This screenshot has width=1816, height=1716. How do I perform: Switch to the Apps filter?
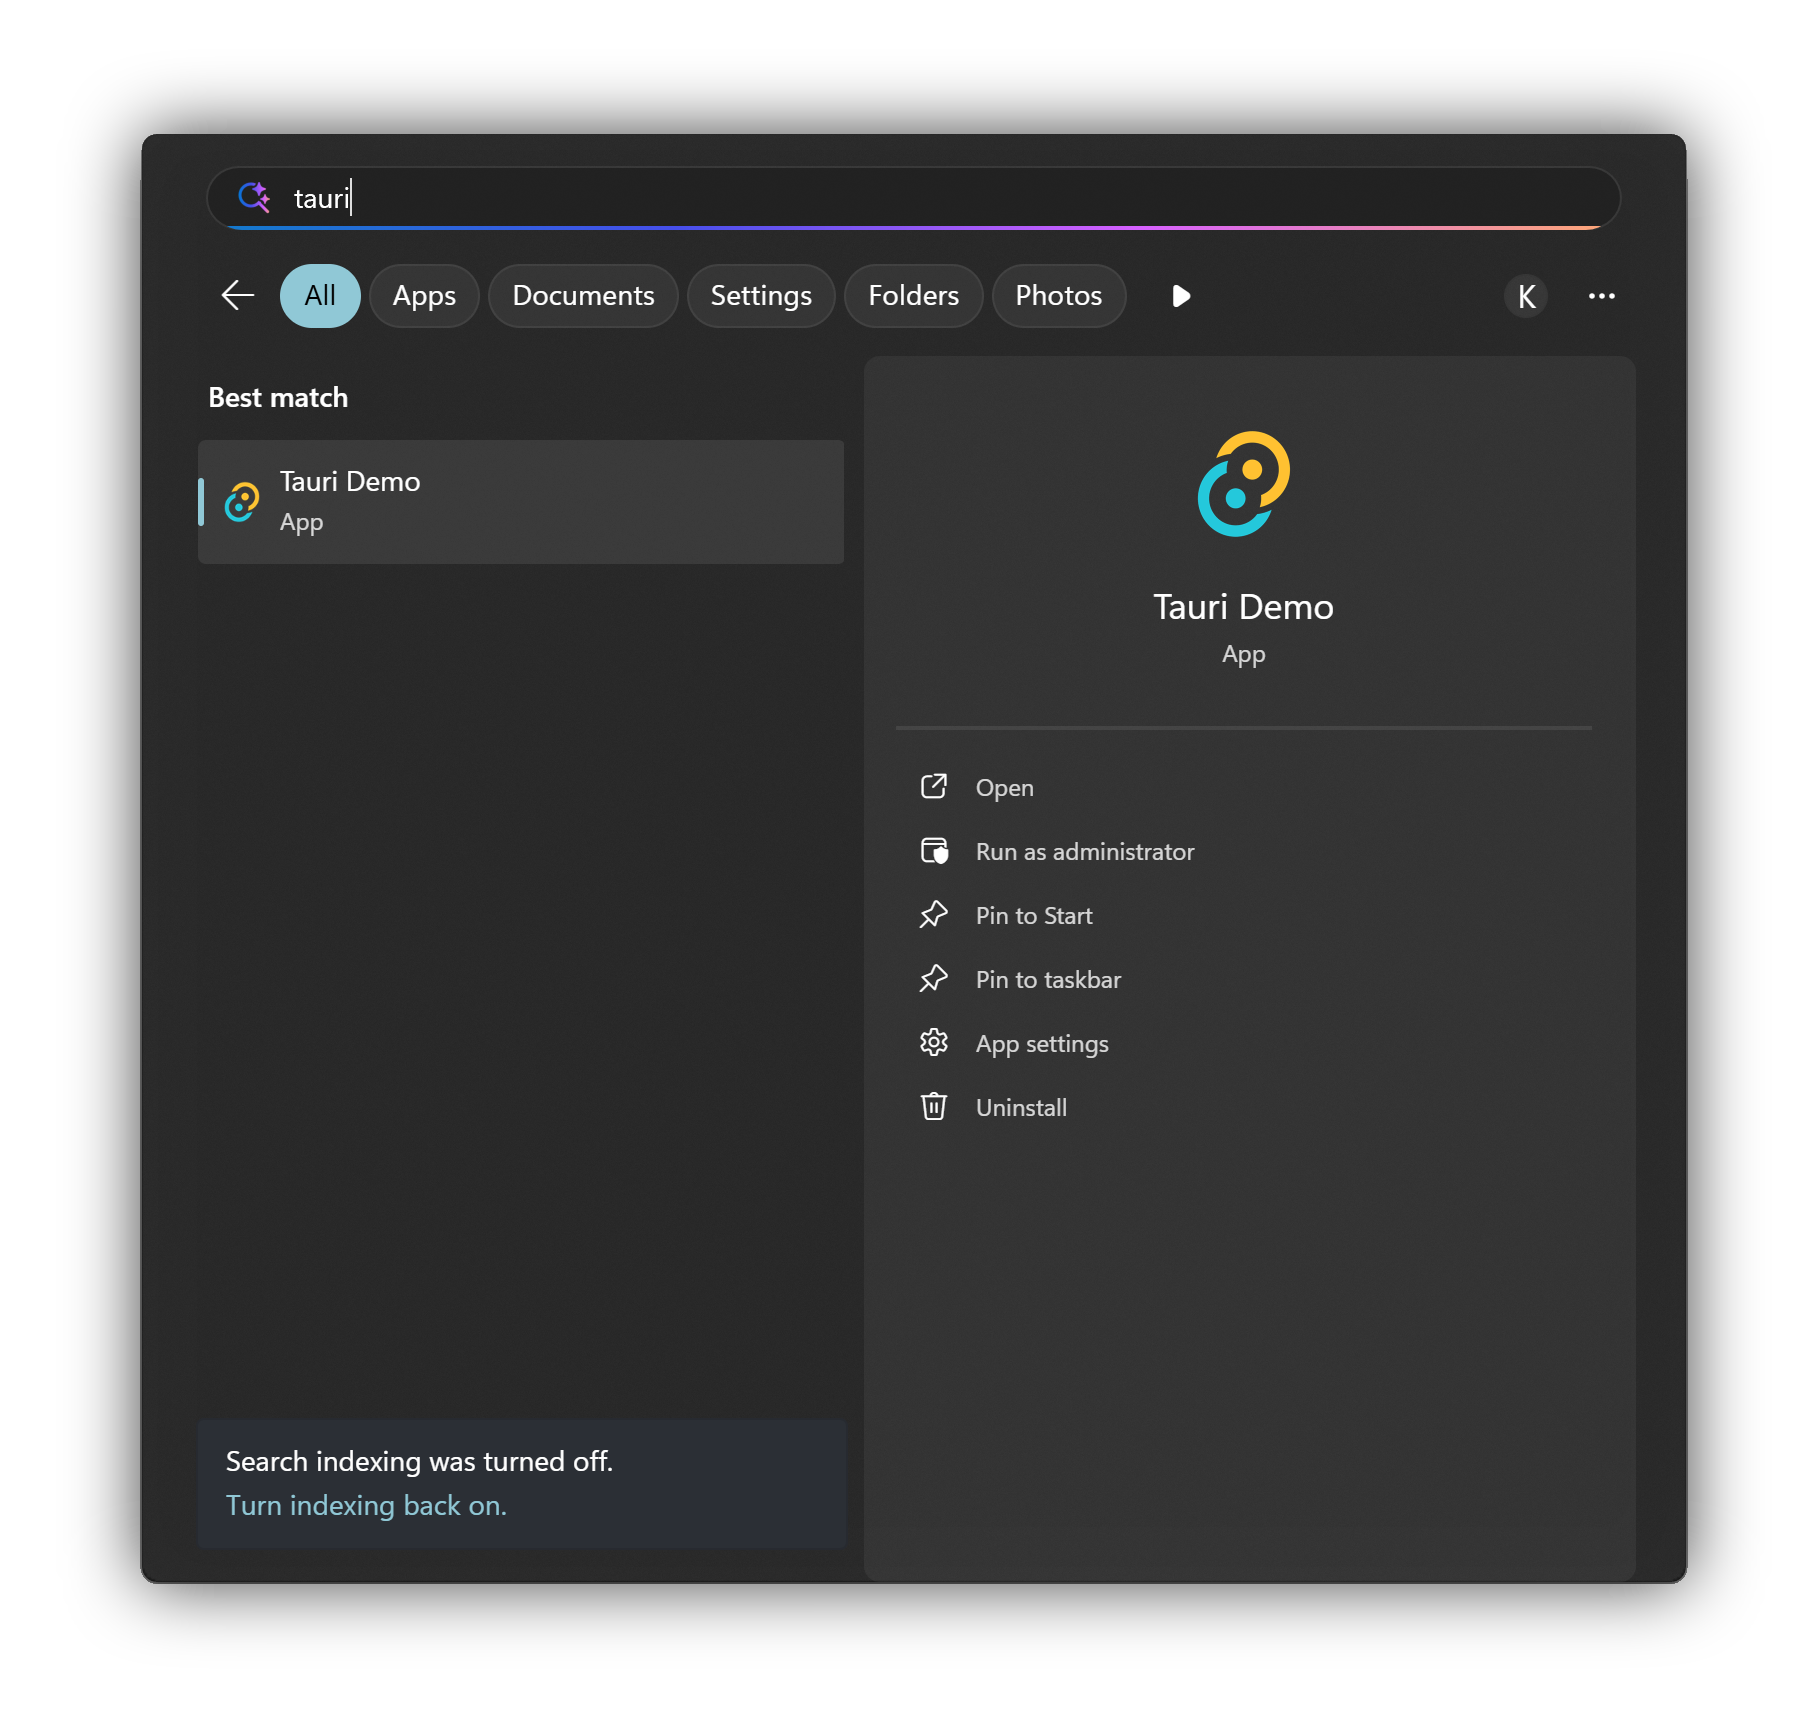pos(424,296)
